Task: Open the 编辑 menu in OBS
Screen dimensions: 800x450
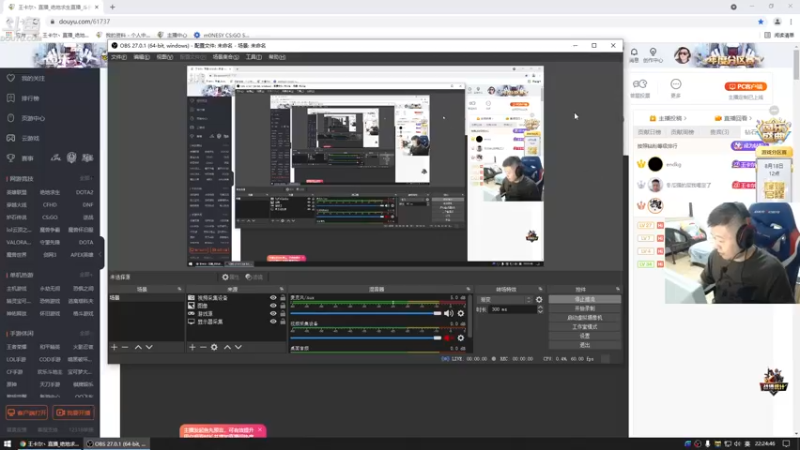Action: pyautogui.click(x=141, y=57)
